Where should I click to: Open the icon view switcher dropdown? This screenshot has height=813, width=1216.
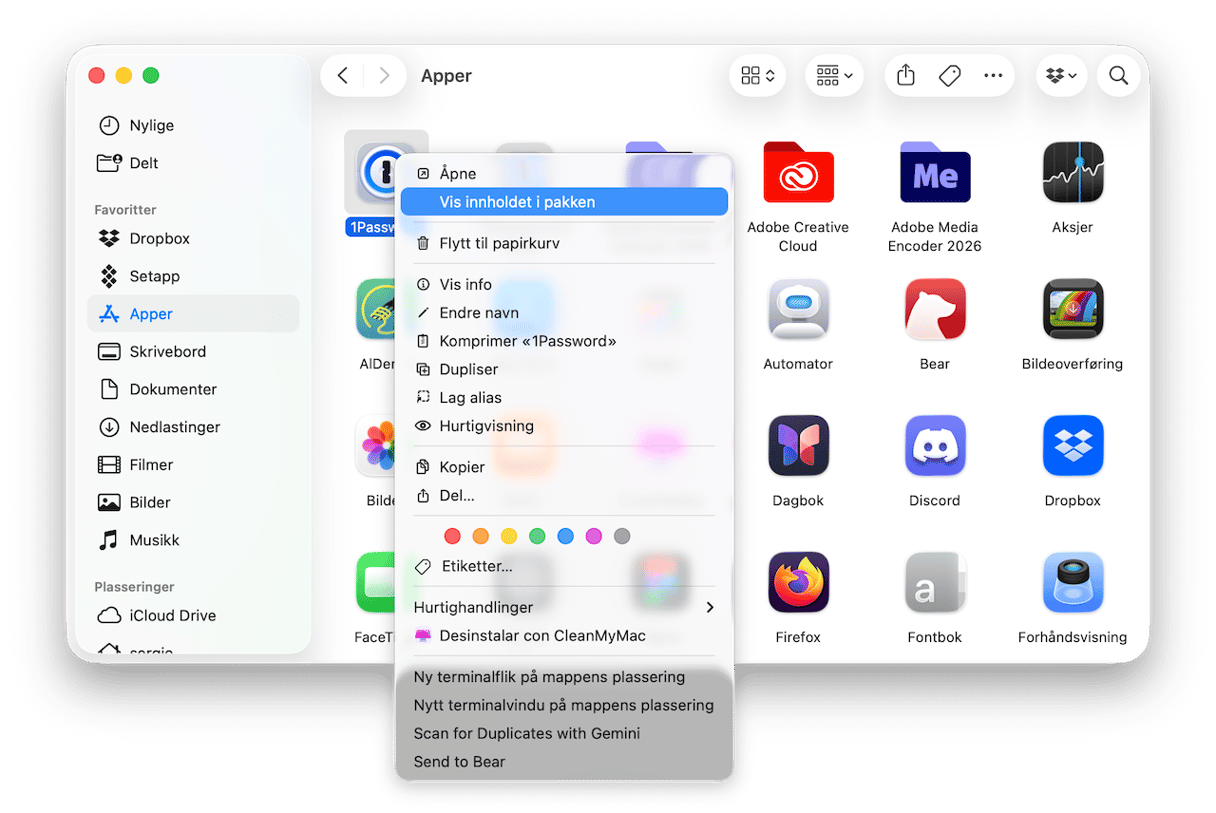[x=757, y=76]
